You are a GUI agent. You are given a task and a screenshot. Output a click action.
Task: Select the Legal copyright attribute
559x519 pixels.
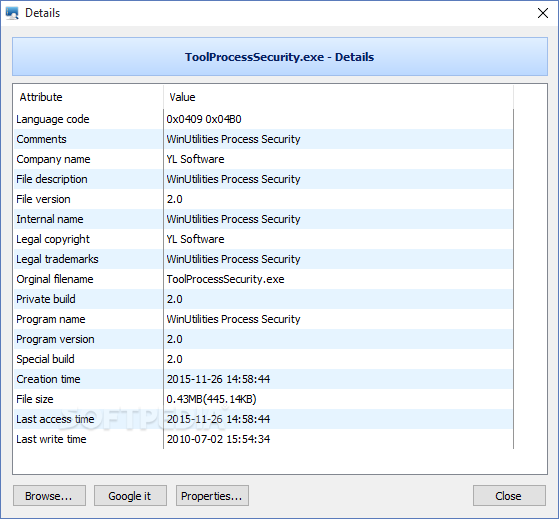53,239
